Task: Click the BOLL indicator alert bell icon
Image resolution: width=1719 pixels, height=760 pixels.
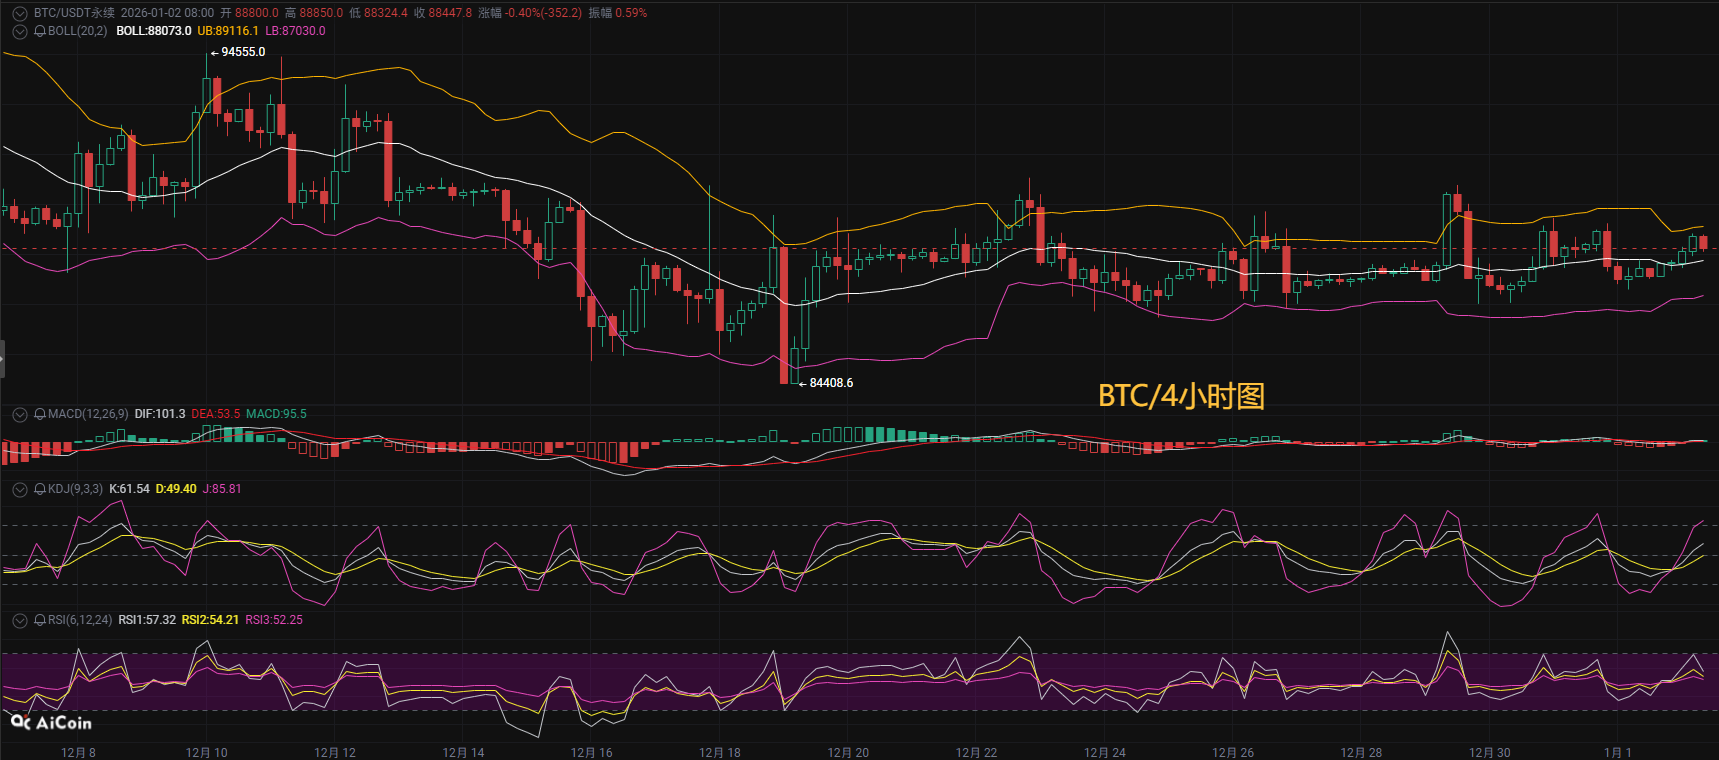Action: coord(40,31)
